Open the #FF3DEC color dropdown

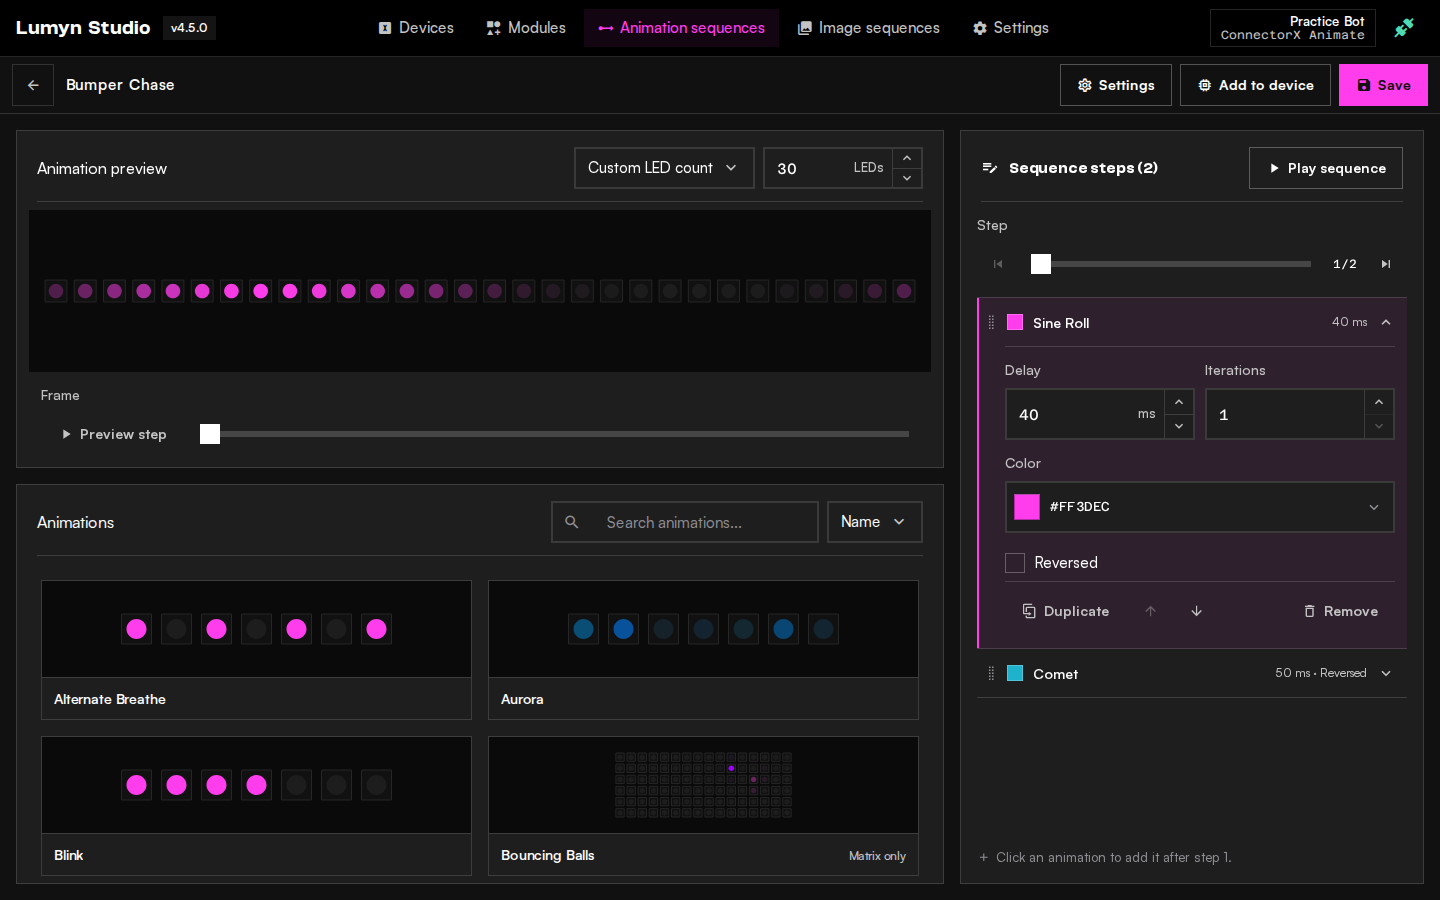click(1199, 507)
